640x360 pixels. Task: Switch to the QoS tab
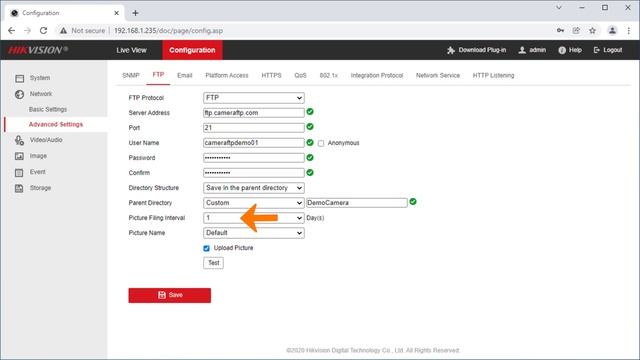[300, 76]
